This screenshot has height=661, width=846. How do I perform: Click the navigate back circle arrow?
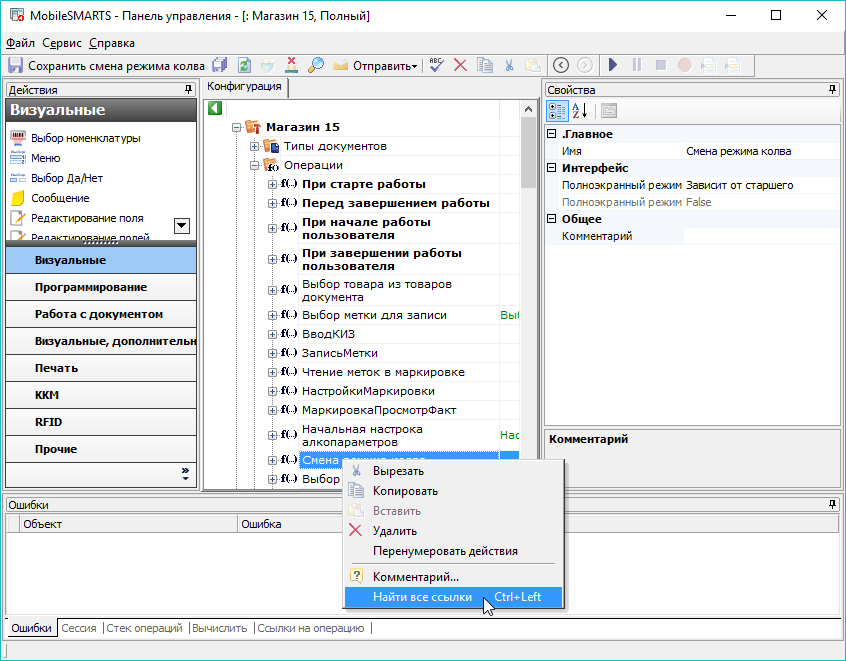coord(561,65)
